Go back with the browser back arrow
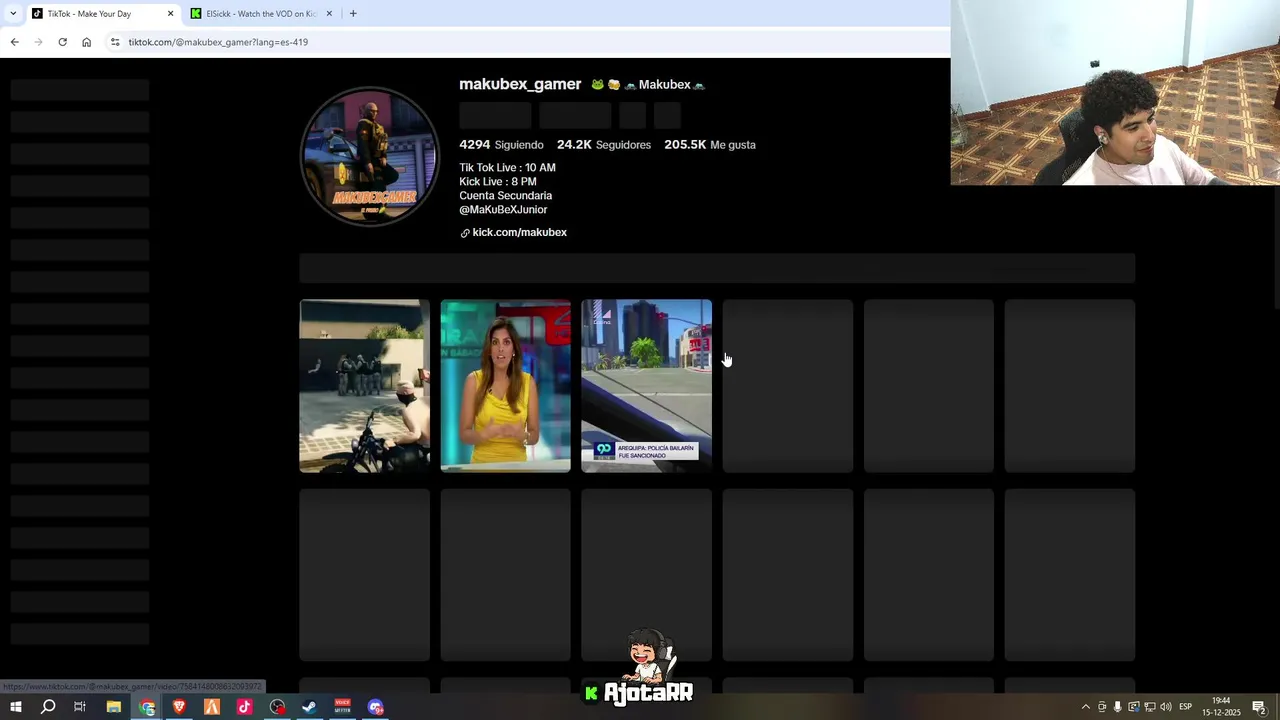The height and width of the screenshot is (720, 1280). click(x=14, y=42)
